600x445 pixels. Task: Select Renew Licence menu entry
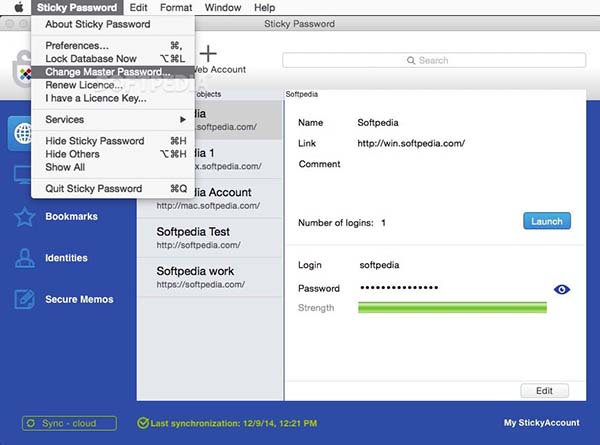113,85
